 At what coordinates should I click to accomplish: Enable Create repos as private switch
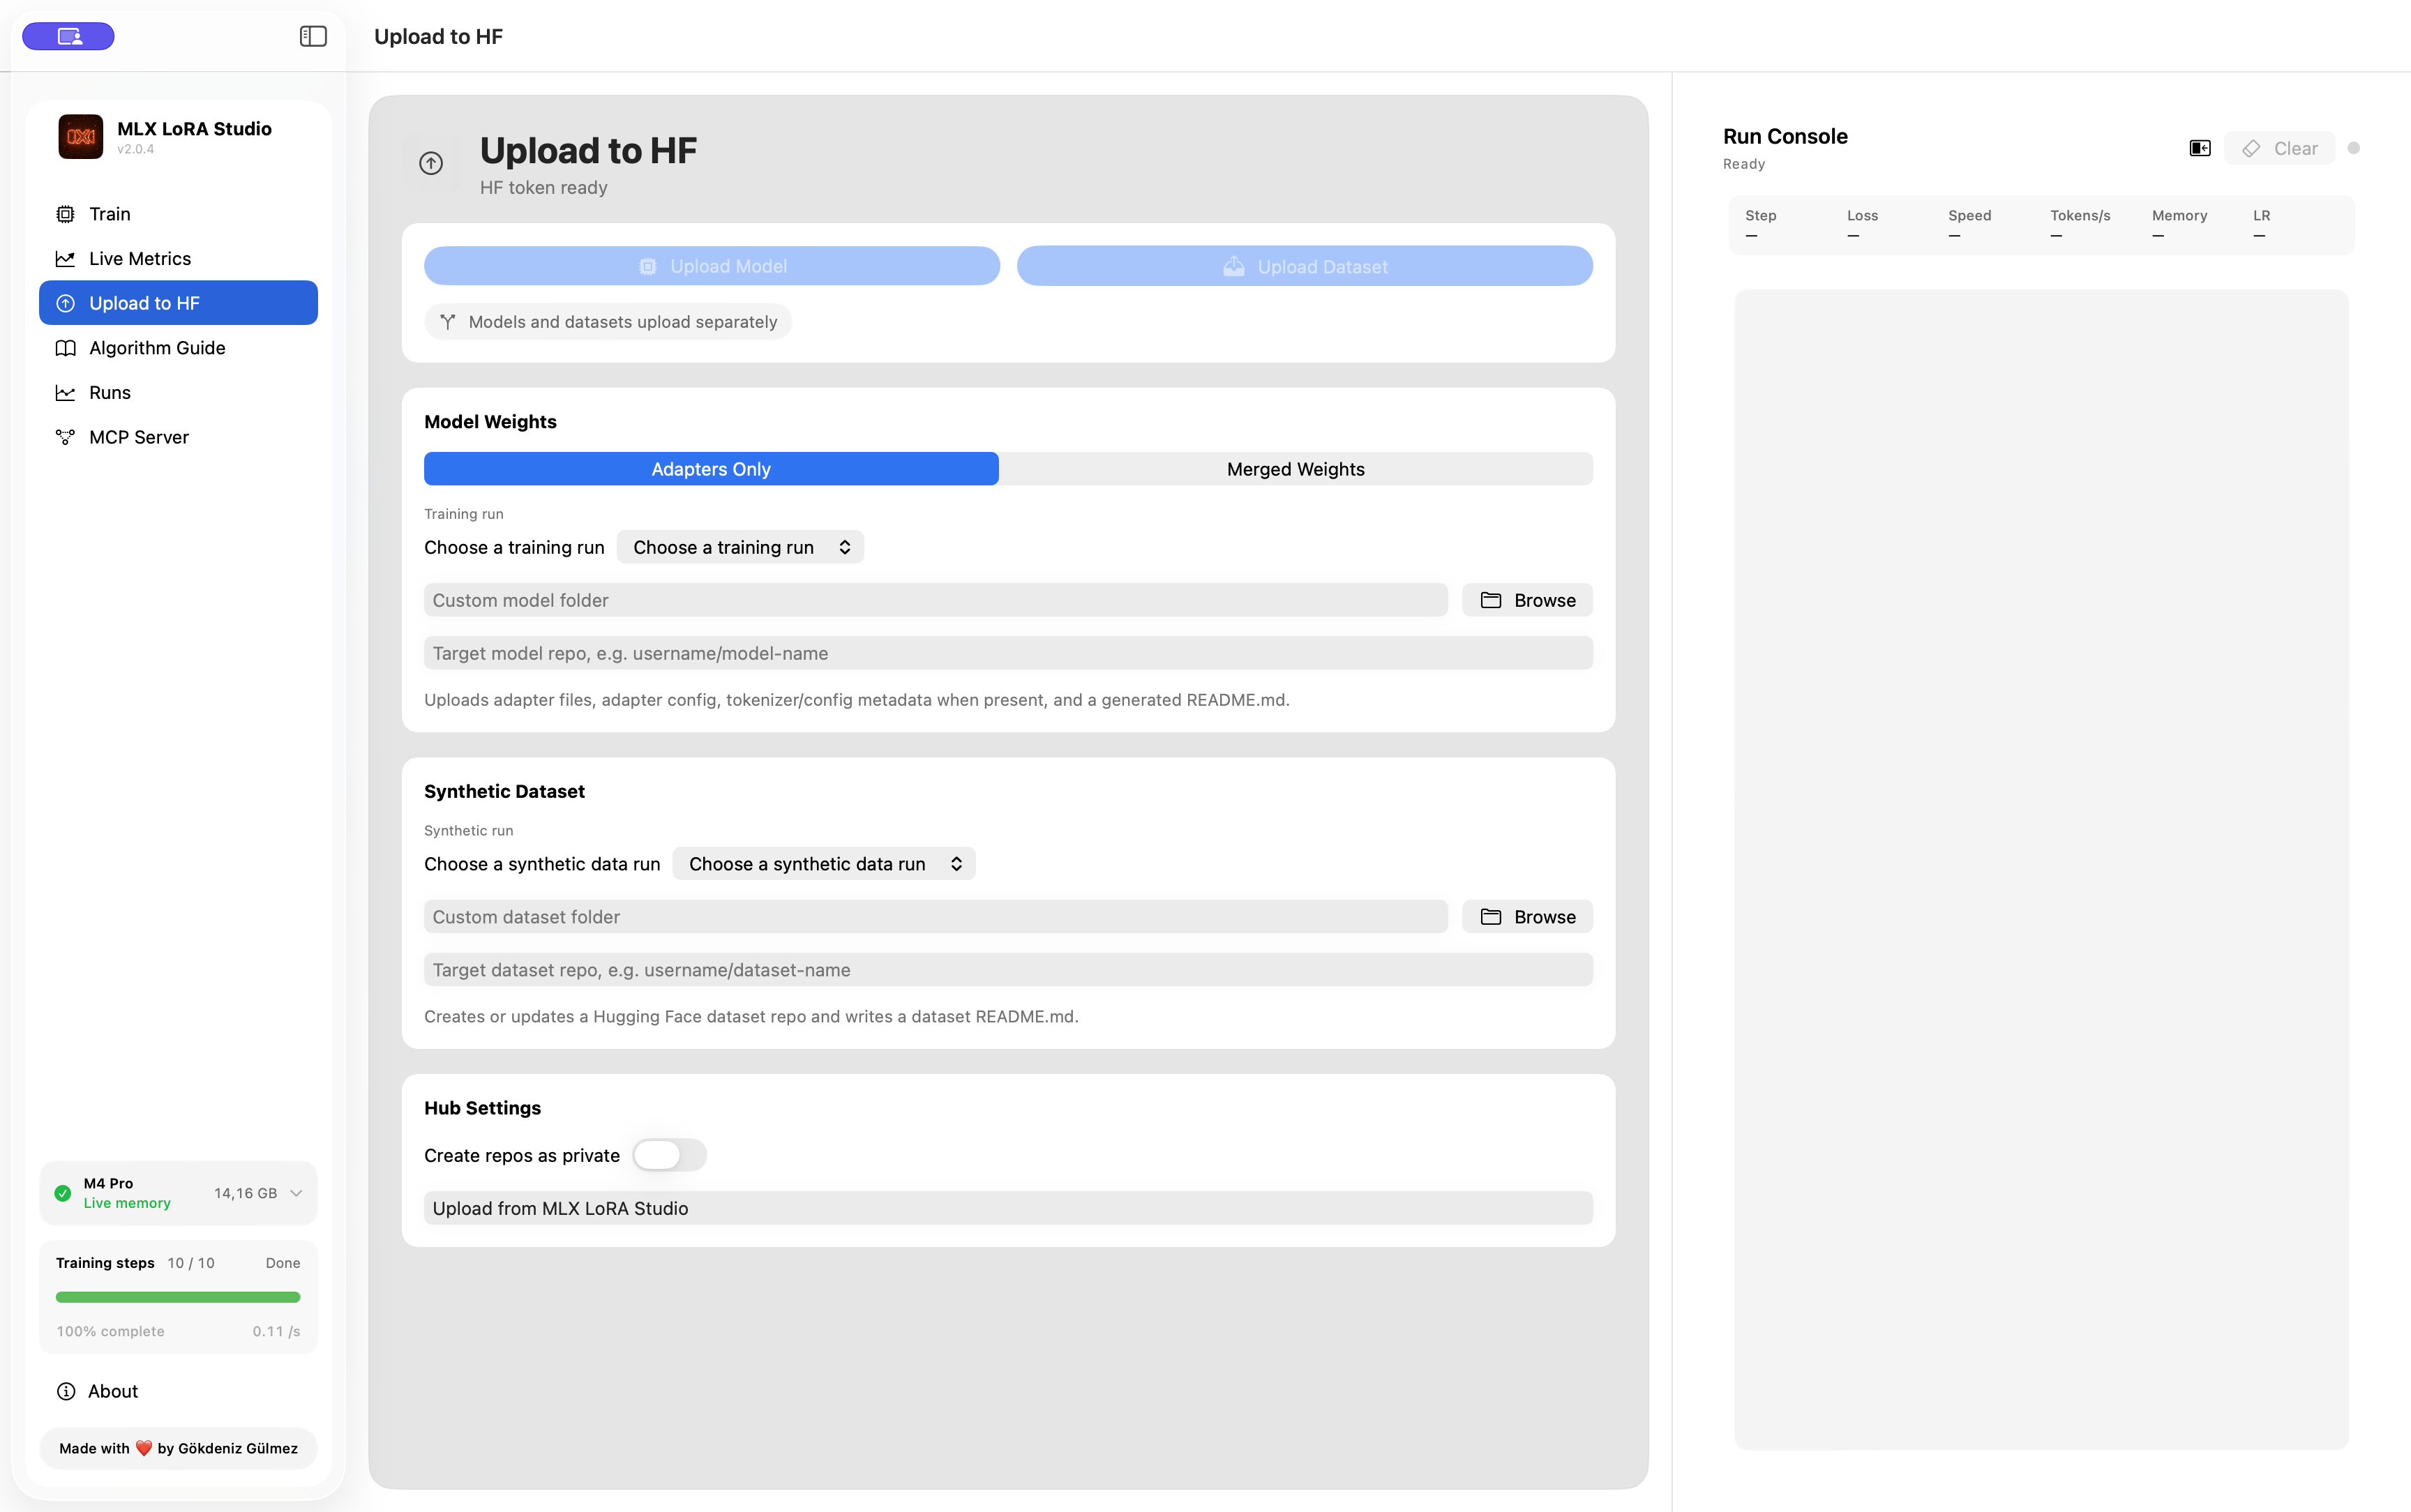pos(669,1155)
